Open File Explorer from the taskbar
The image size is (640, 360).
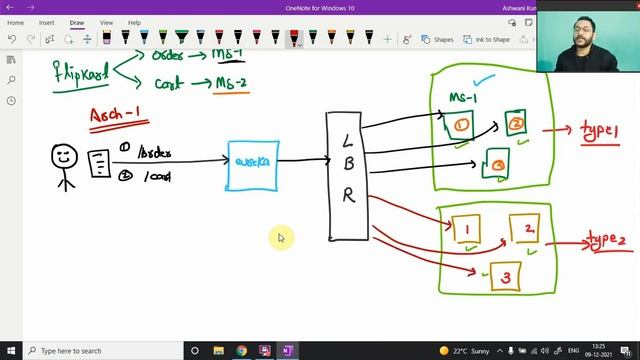[x=219, y=351]
